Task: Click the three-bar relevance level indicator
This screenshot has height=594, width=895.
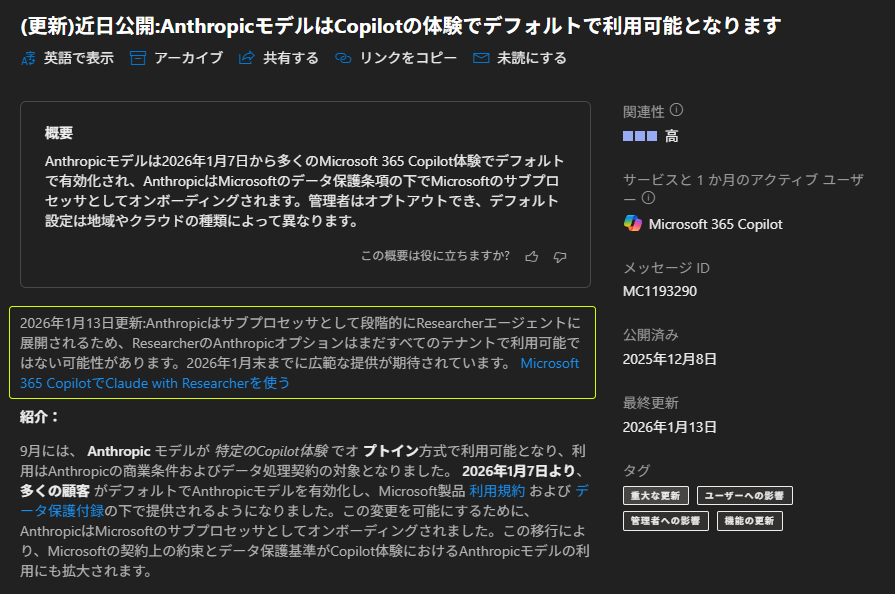Action: coord(640,136)
